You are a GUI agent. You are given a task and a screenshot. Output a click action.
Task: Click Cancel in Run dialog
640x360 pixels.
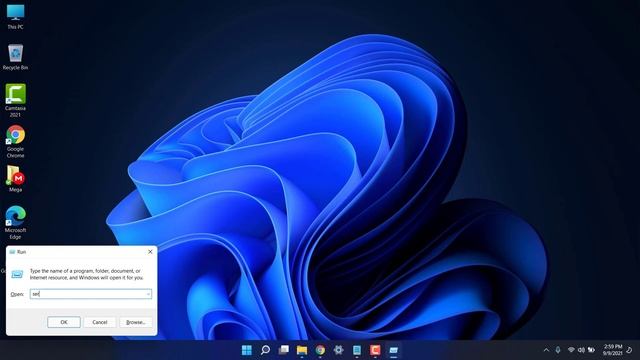100,322
